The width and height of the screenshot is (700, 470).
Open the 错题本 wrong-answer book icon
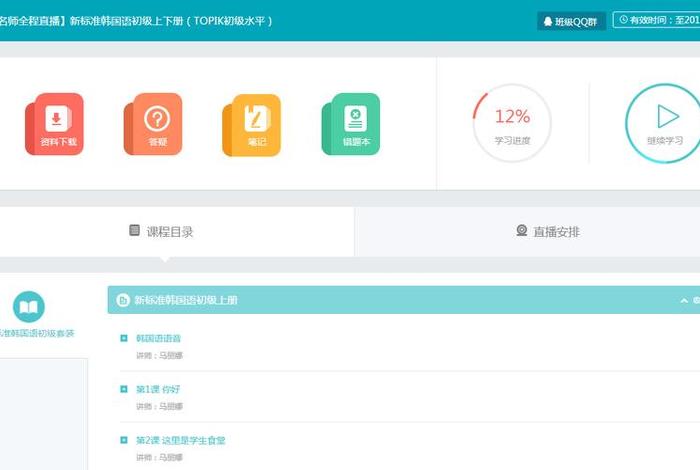coord(351,124)
